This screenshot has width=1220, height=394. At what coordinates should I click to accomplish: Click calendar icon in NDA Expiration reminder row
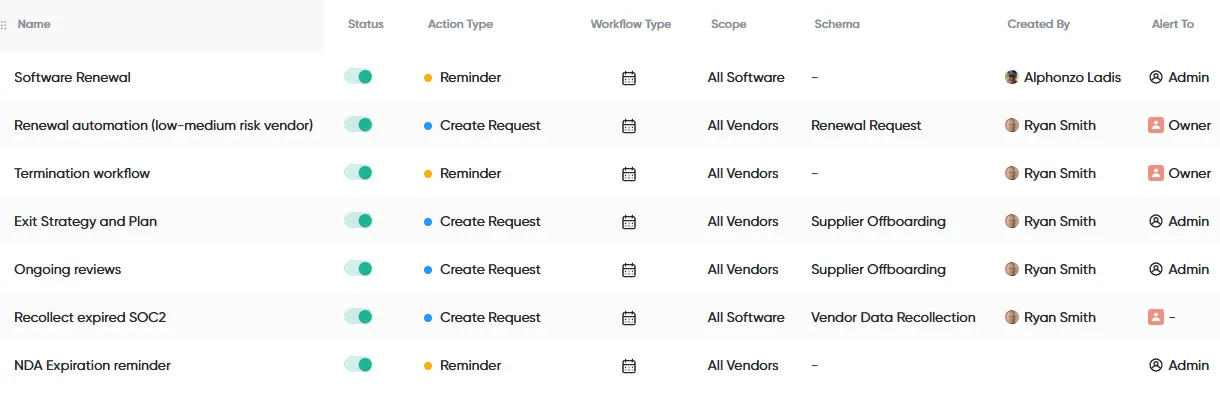629,366
